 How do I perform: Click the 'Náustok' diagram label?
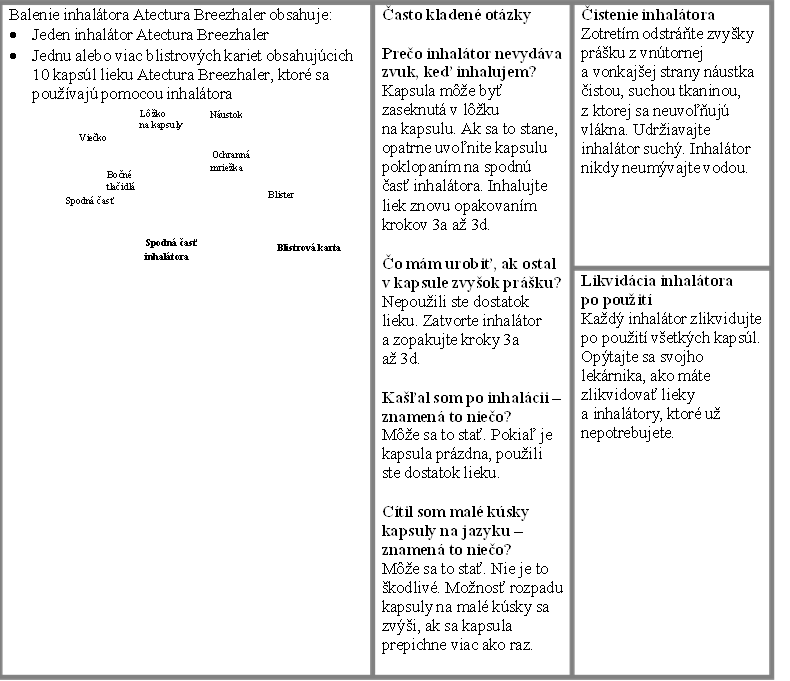coord(226,115)
